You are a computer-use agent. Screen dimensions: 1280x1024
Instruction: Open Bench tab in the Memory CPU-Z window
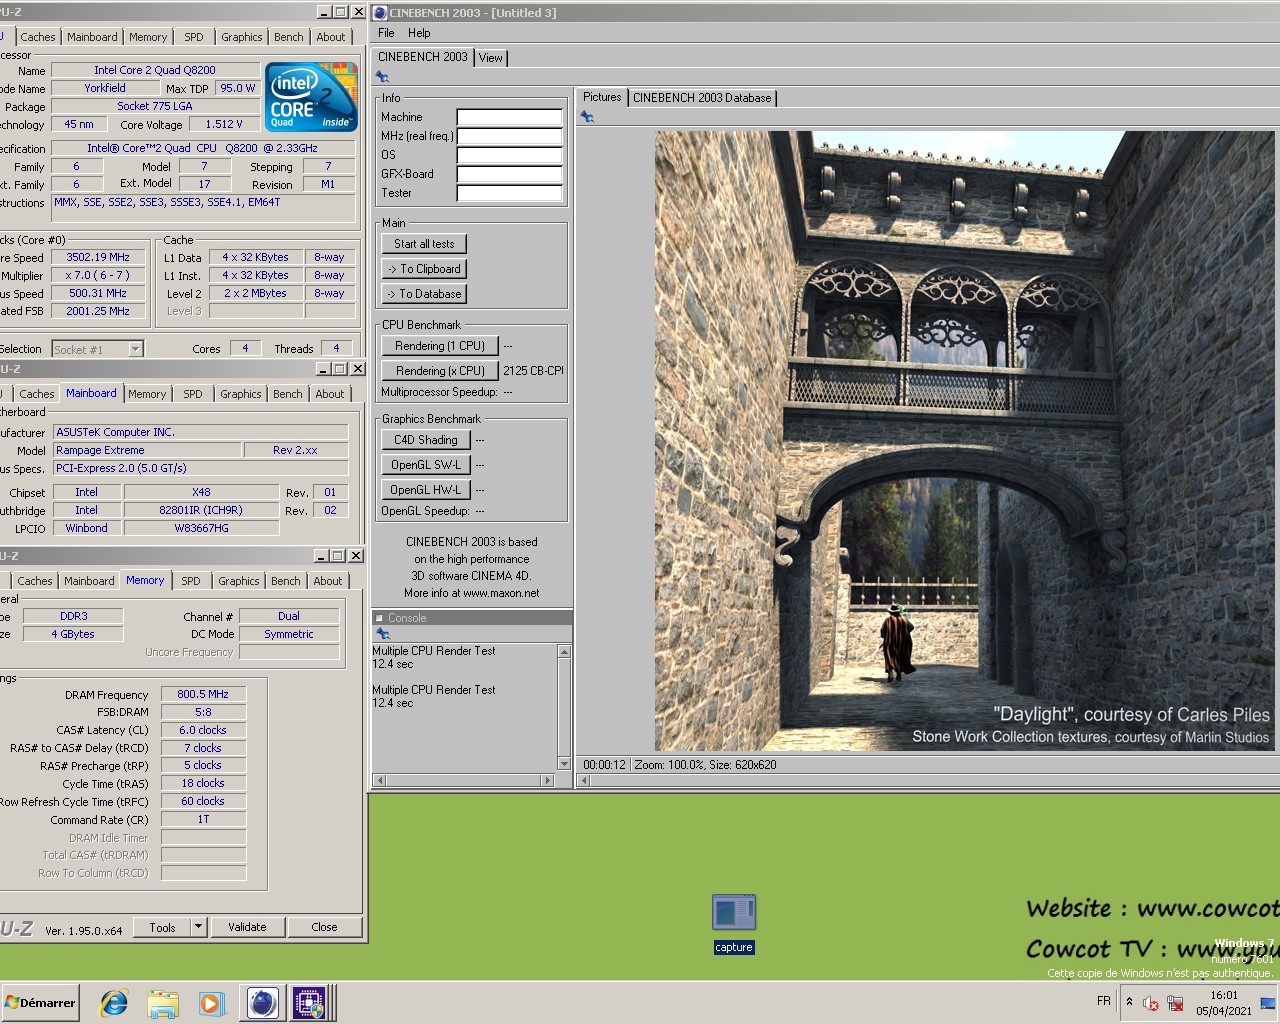[285, 581]
